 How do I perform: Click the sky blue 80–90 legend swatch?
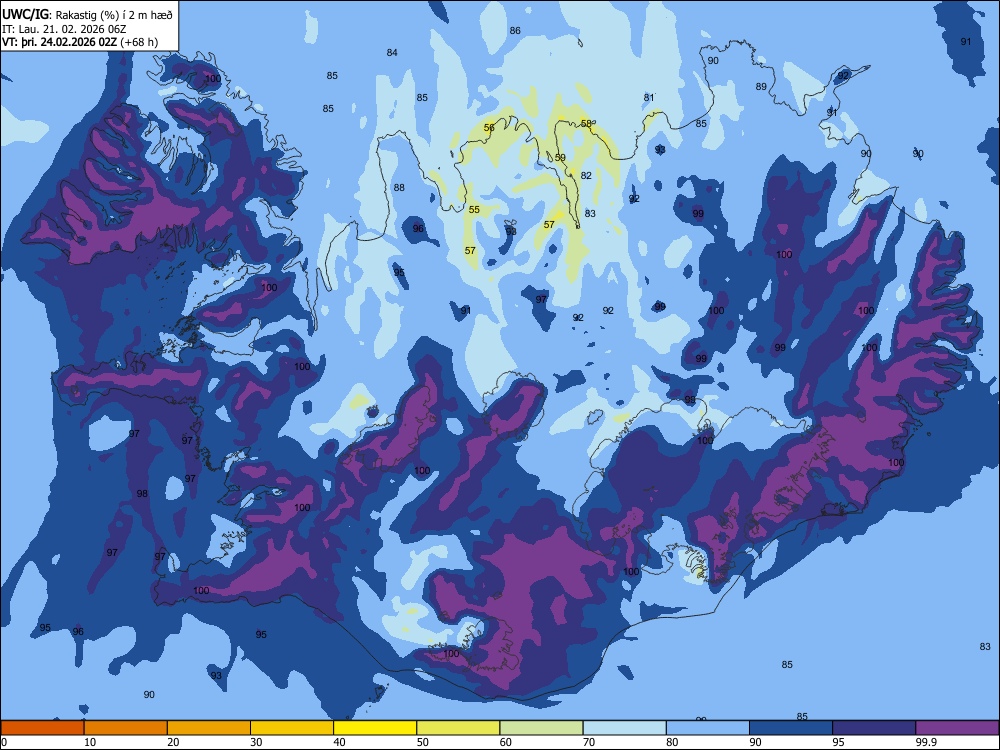(708, 728)
